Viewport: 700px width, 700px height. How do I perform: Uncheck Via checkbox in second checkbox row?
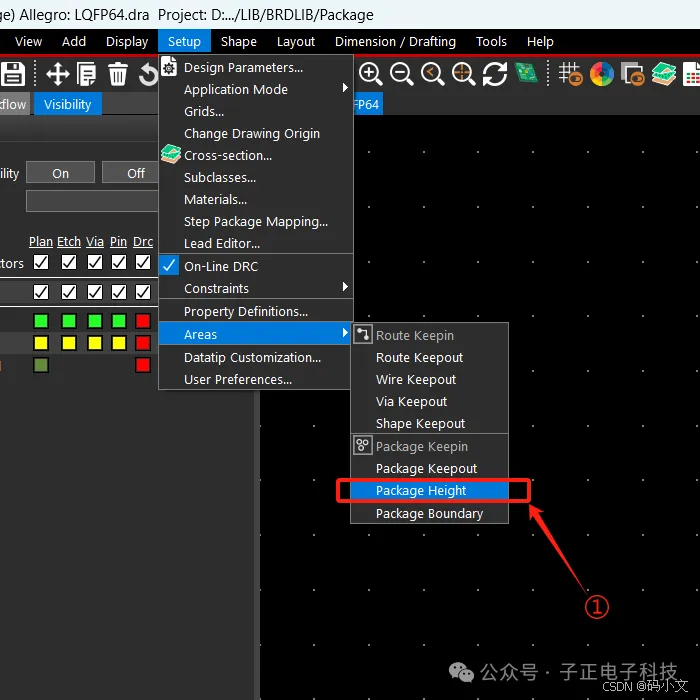(95, 292)
